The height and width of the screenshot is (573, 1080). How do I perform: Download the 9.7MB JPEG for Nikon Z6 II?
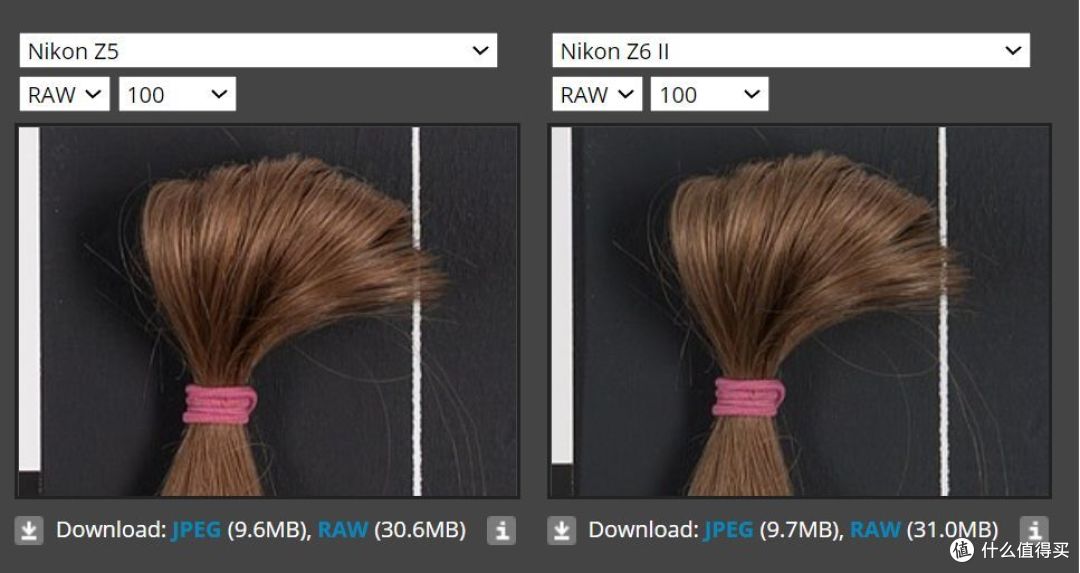[729, 530]
